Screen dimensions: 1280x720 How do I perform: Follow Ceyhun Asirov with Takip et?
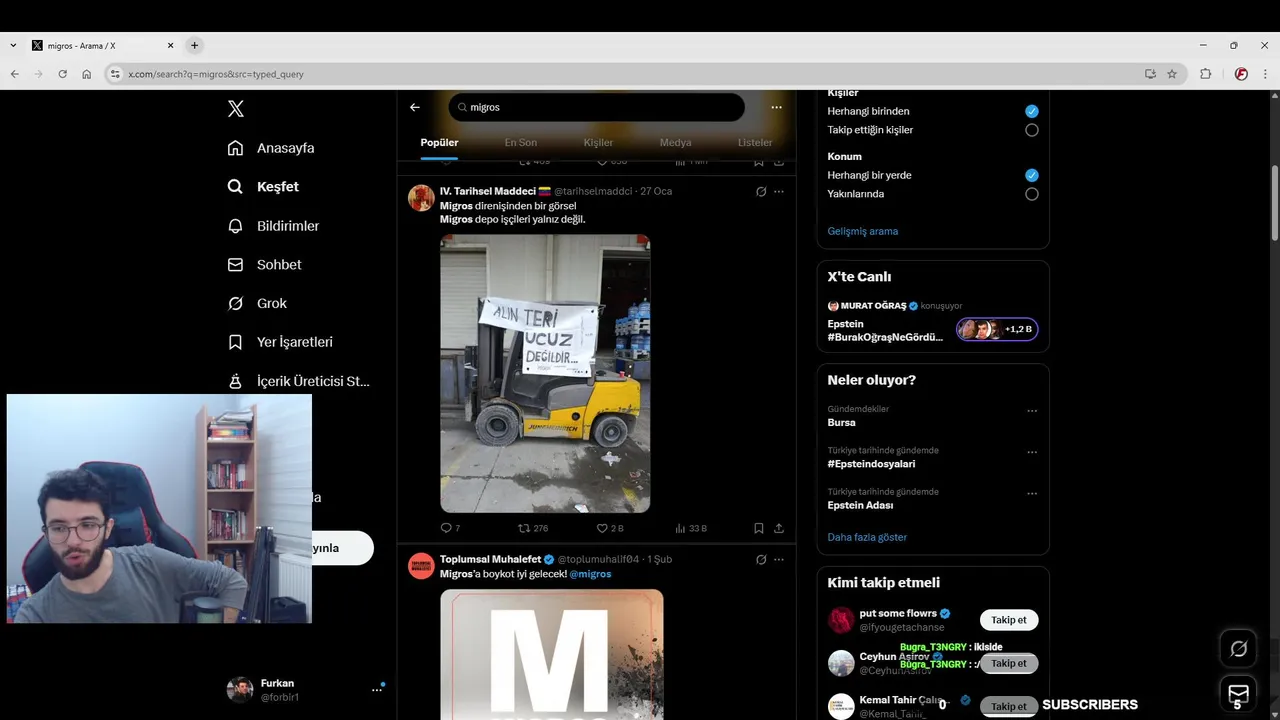pyautogui.click(x=1009, y=663)
